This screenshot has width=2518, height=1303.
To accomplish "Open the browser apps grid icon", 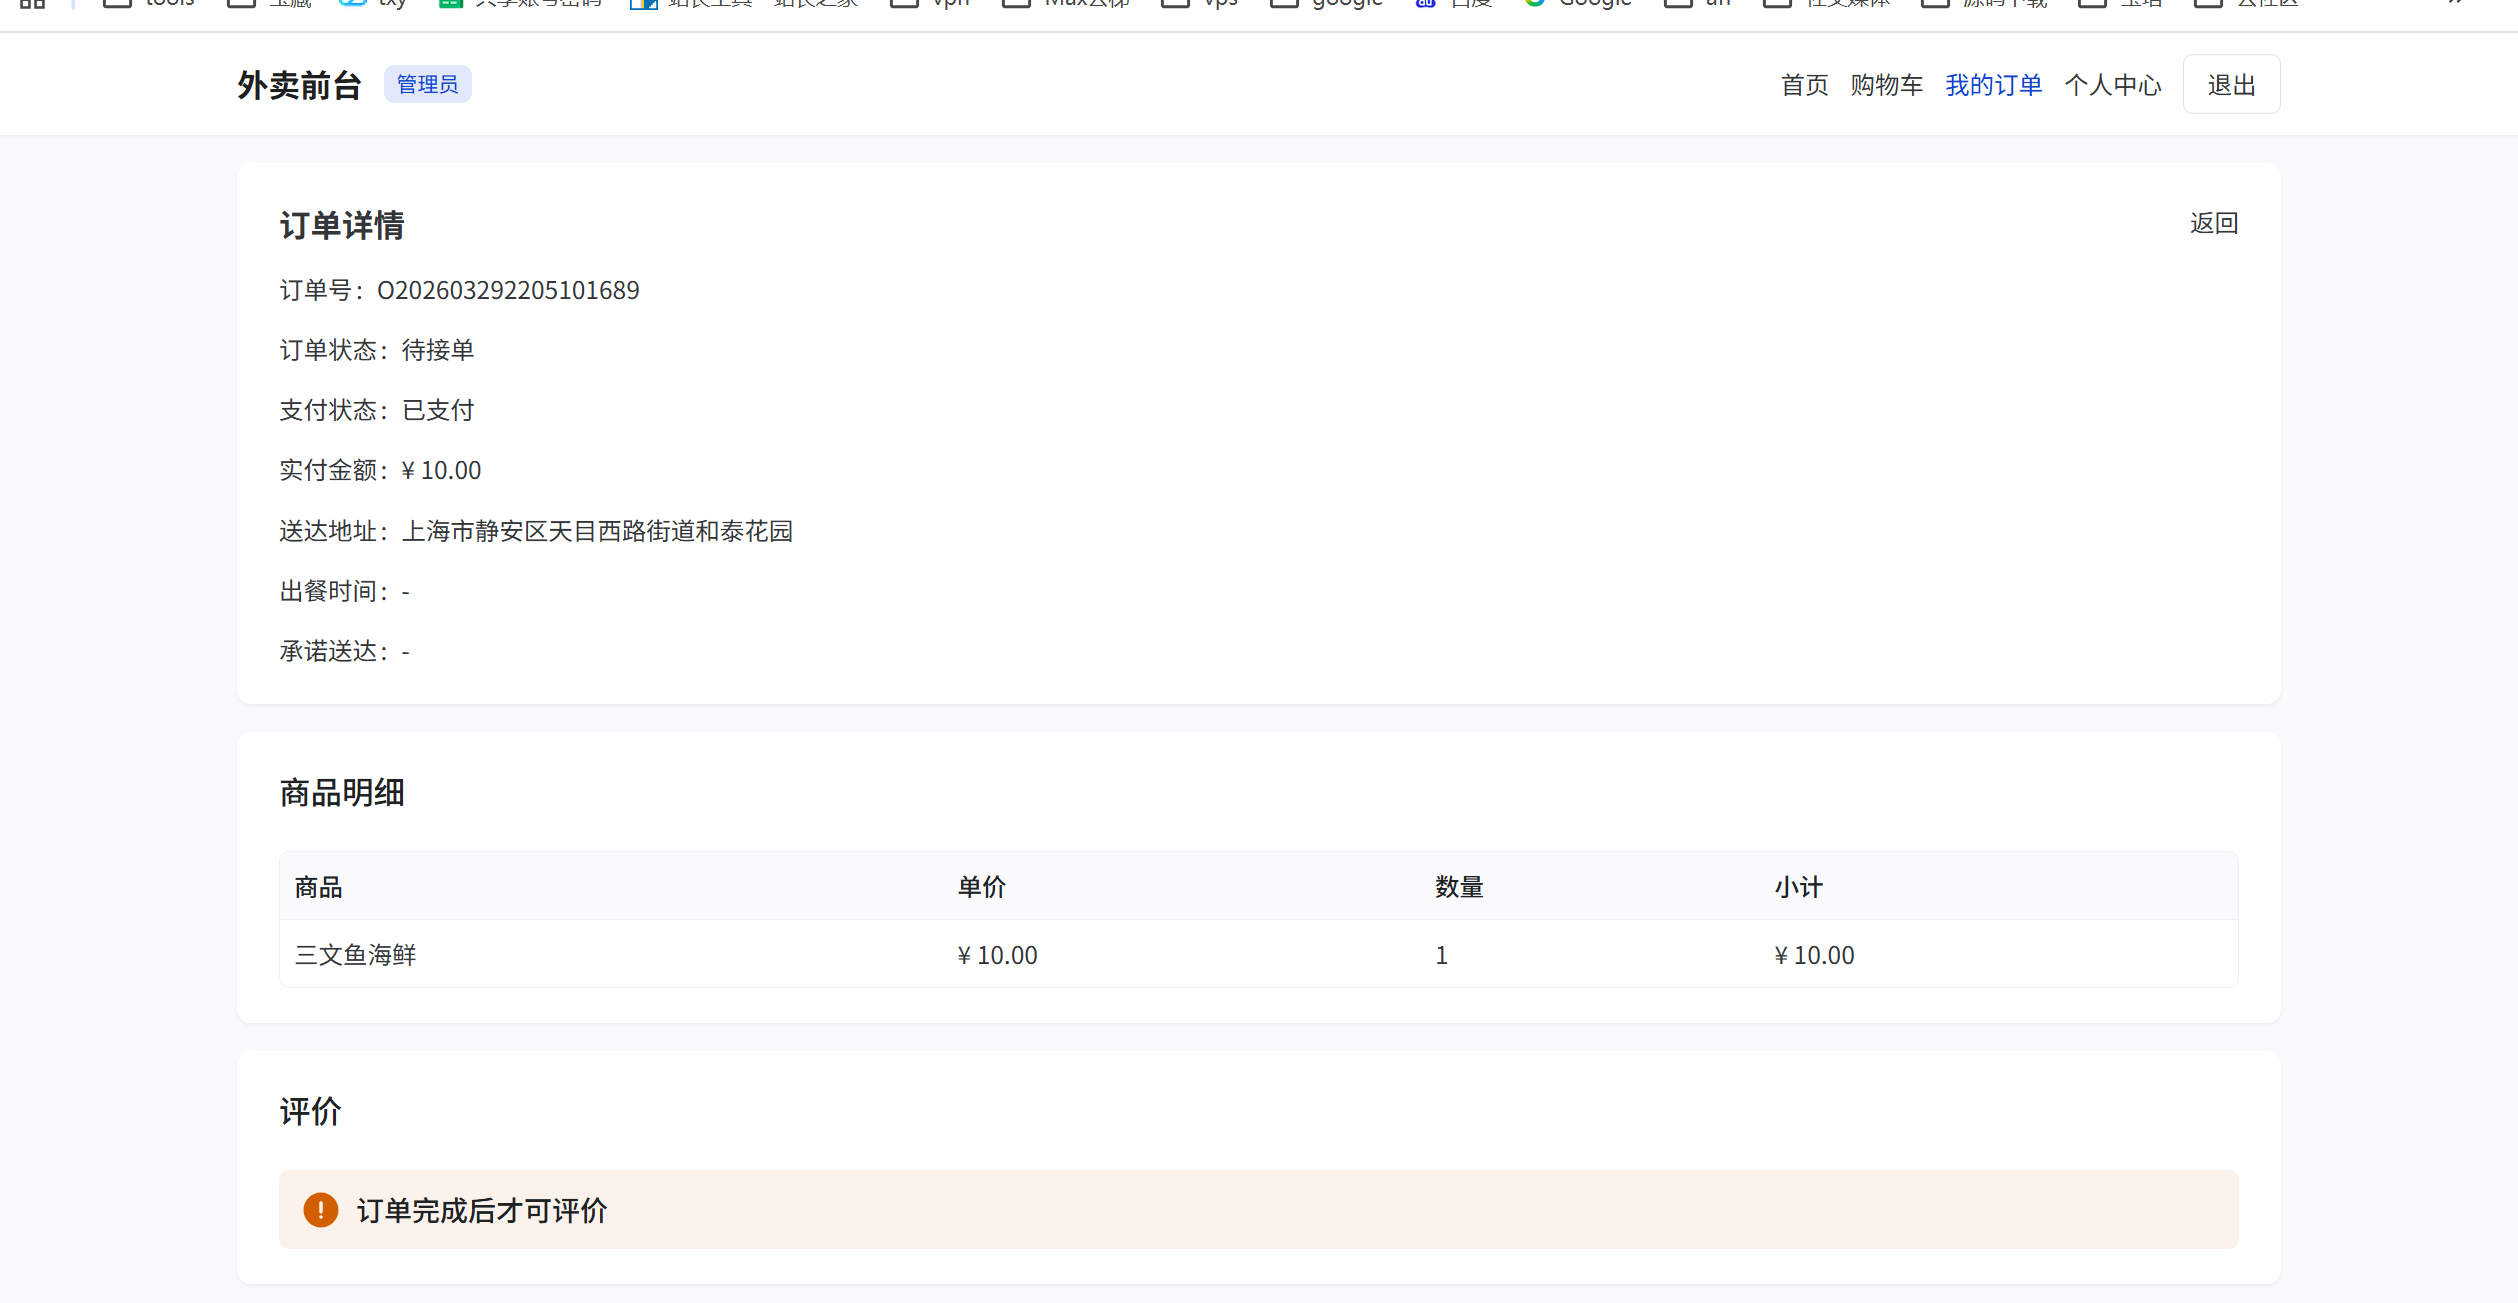I will 32,3.
